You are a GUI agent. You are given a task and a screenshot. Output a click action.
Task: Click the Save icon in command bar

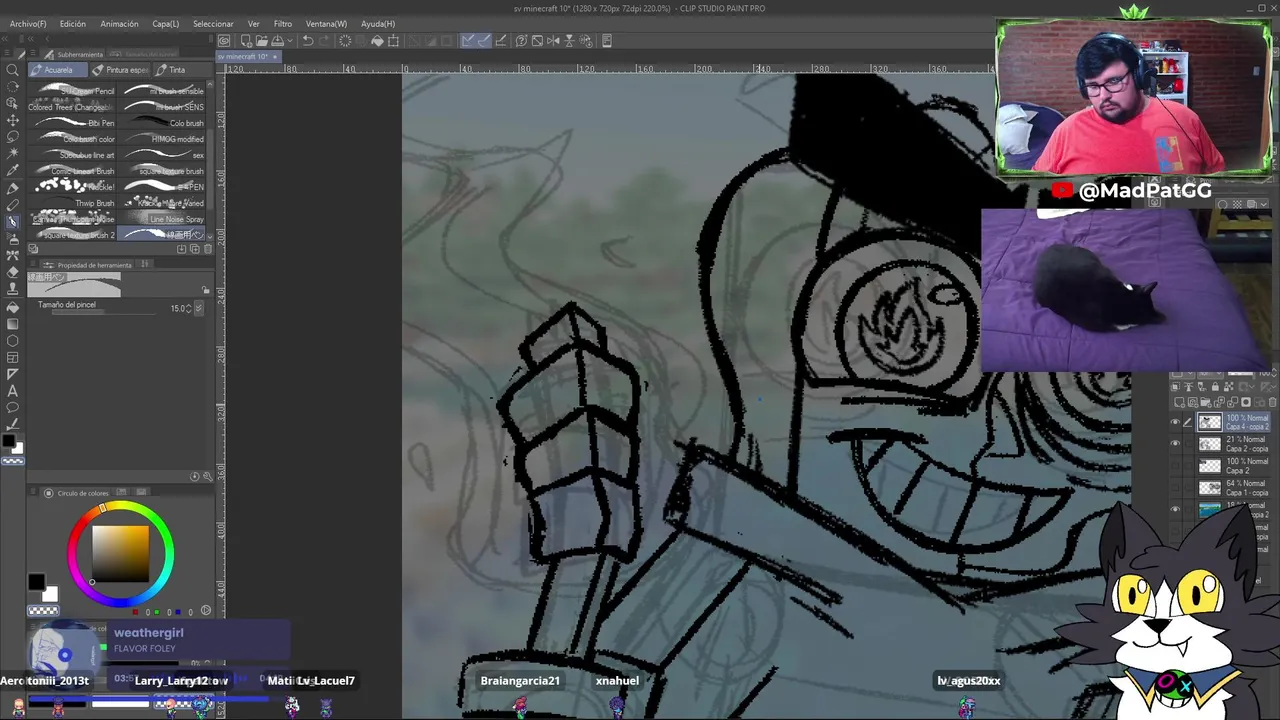(x=277, y=41)
